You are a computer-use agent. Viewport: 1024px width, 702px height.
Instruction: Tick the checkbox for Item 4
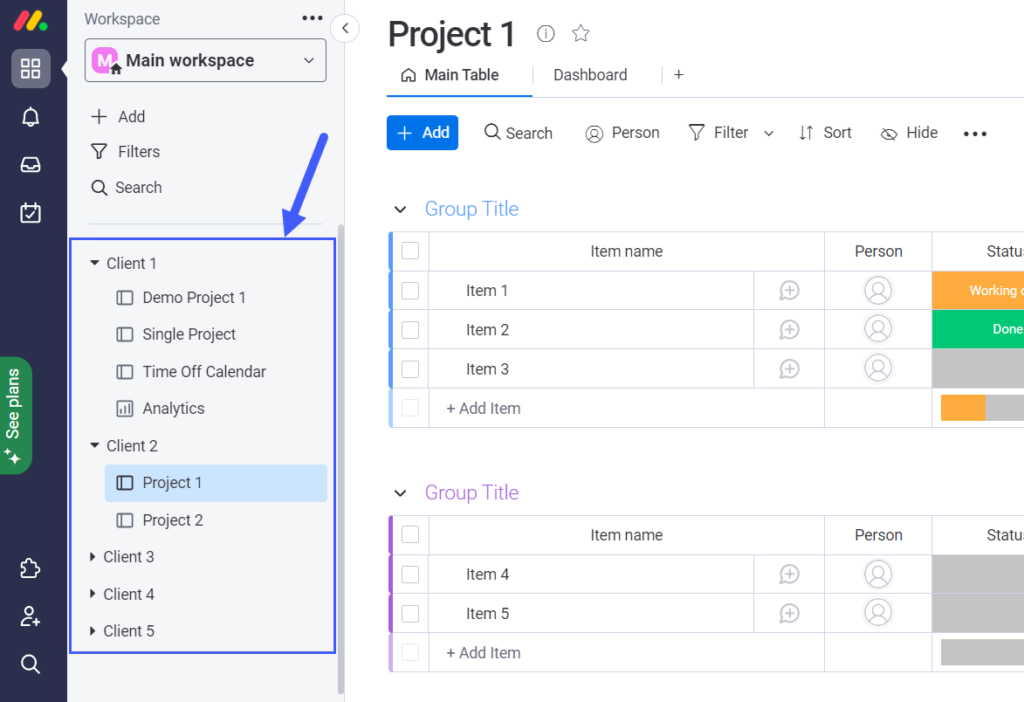click(x=410, y=574)
